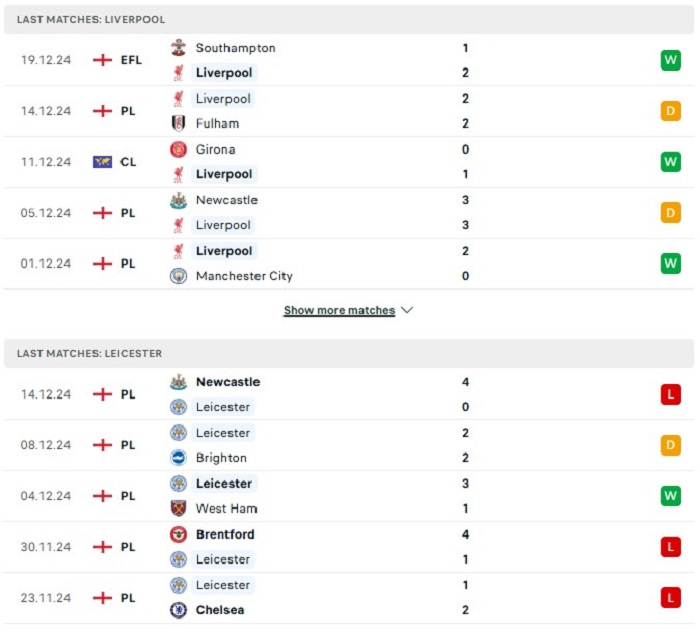Select Liverpool team name in Girona match
The image size is (700, 632).
224,175
